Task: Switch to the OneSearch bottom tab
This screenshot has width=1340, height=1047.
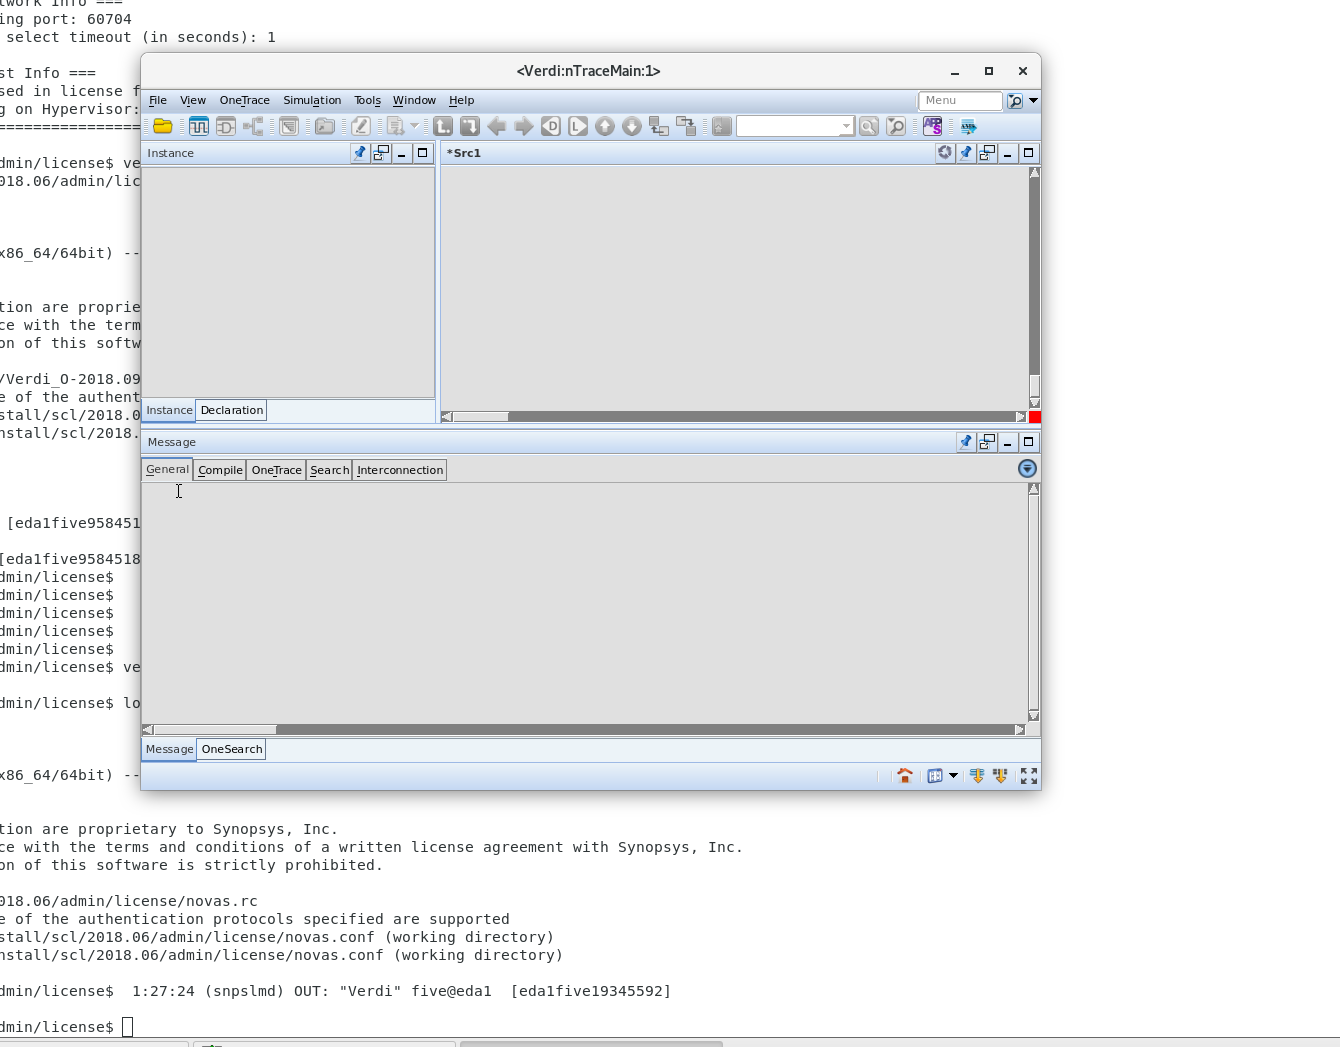Action: click(232, 749)
